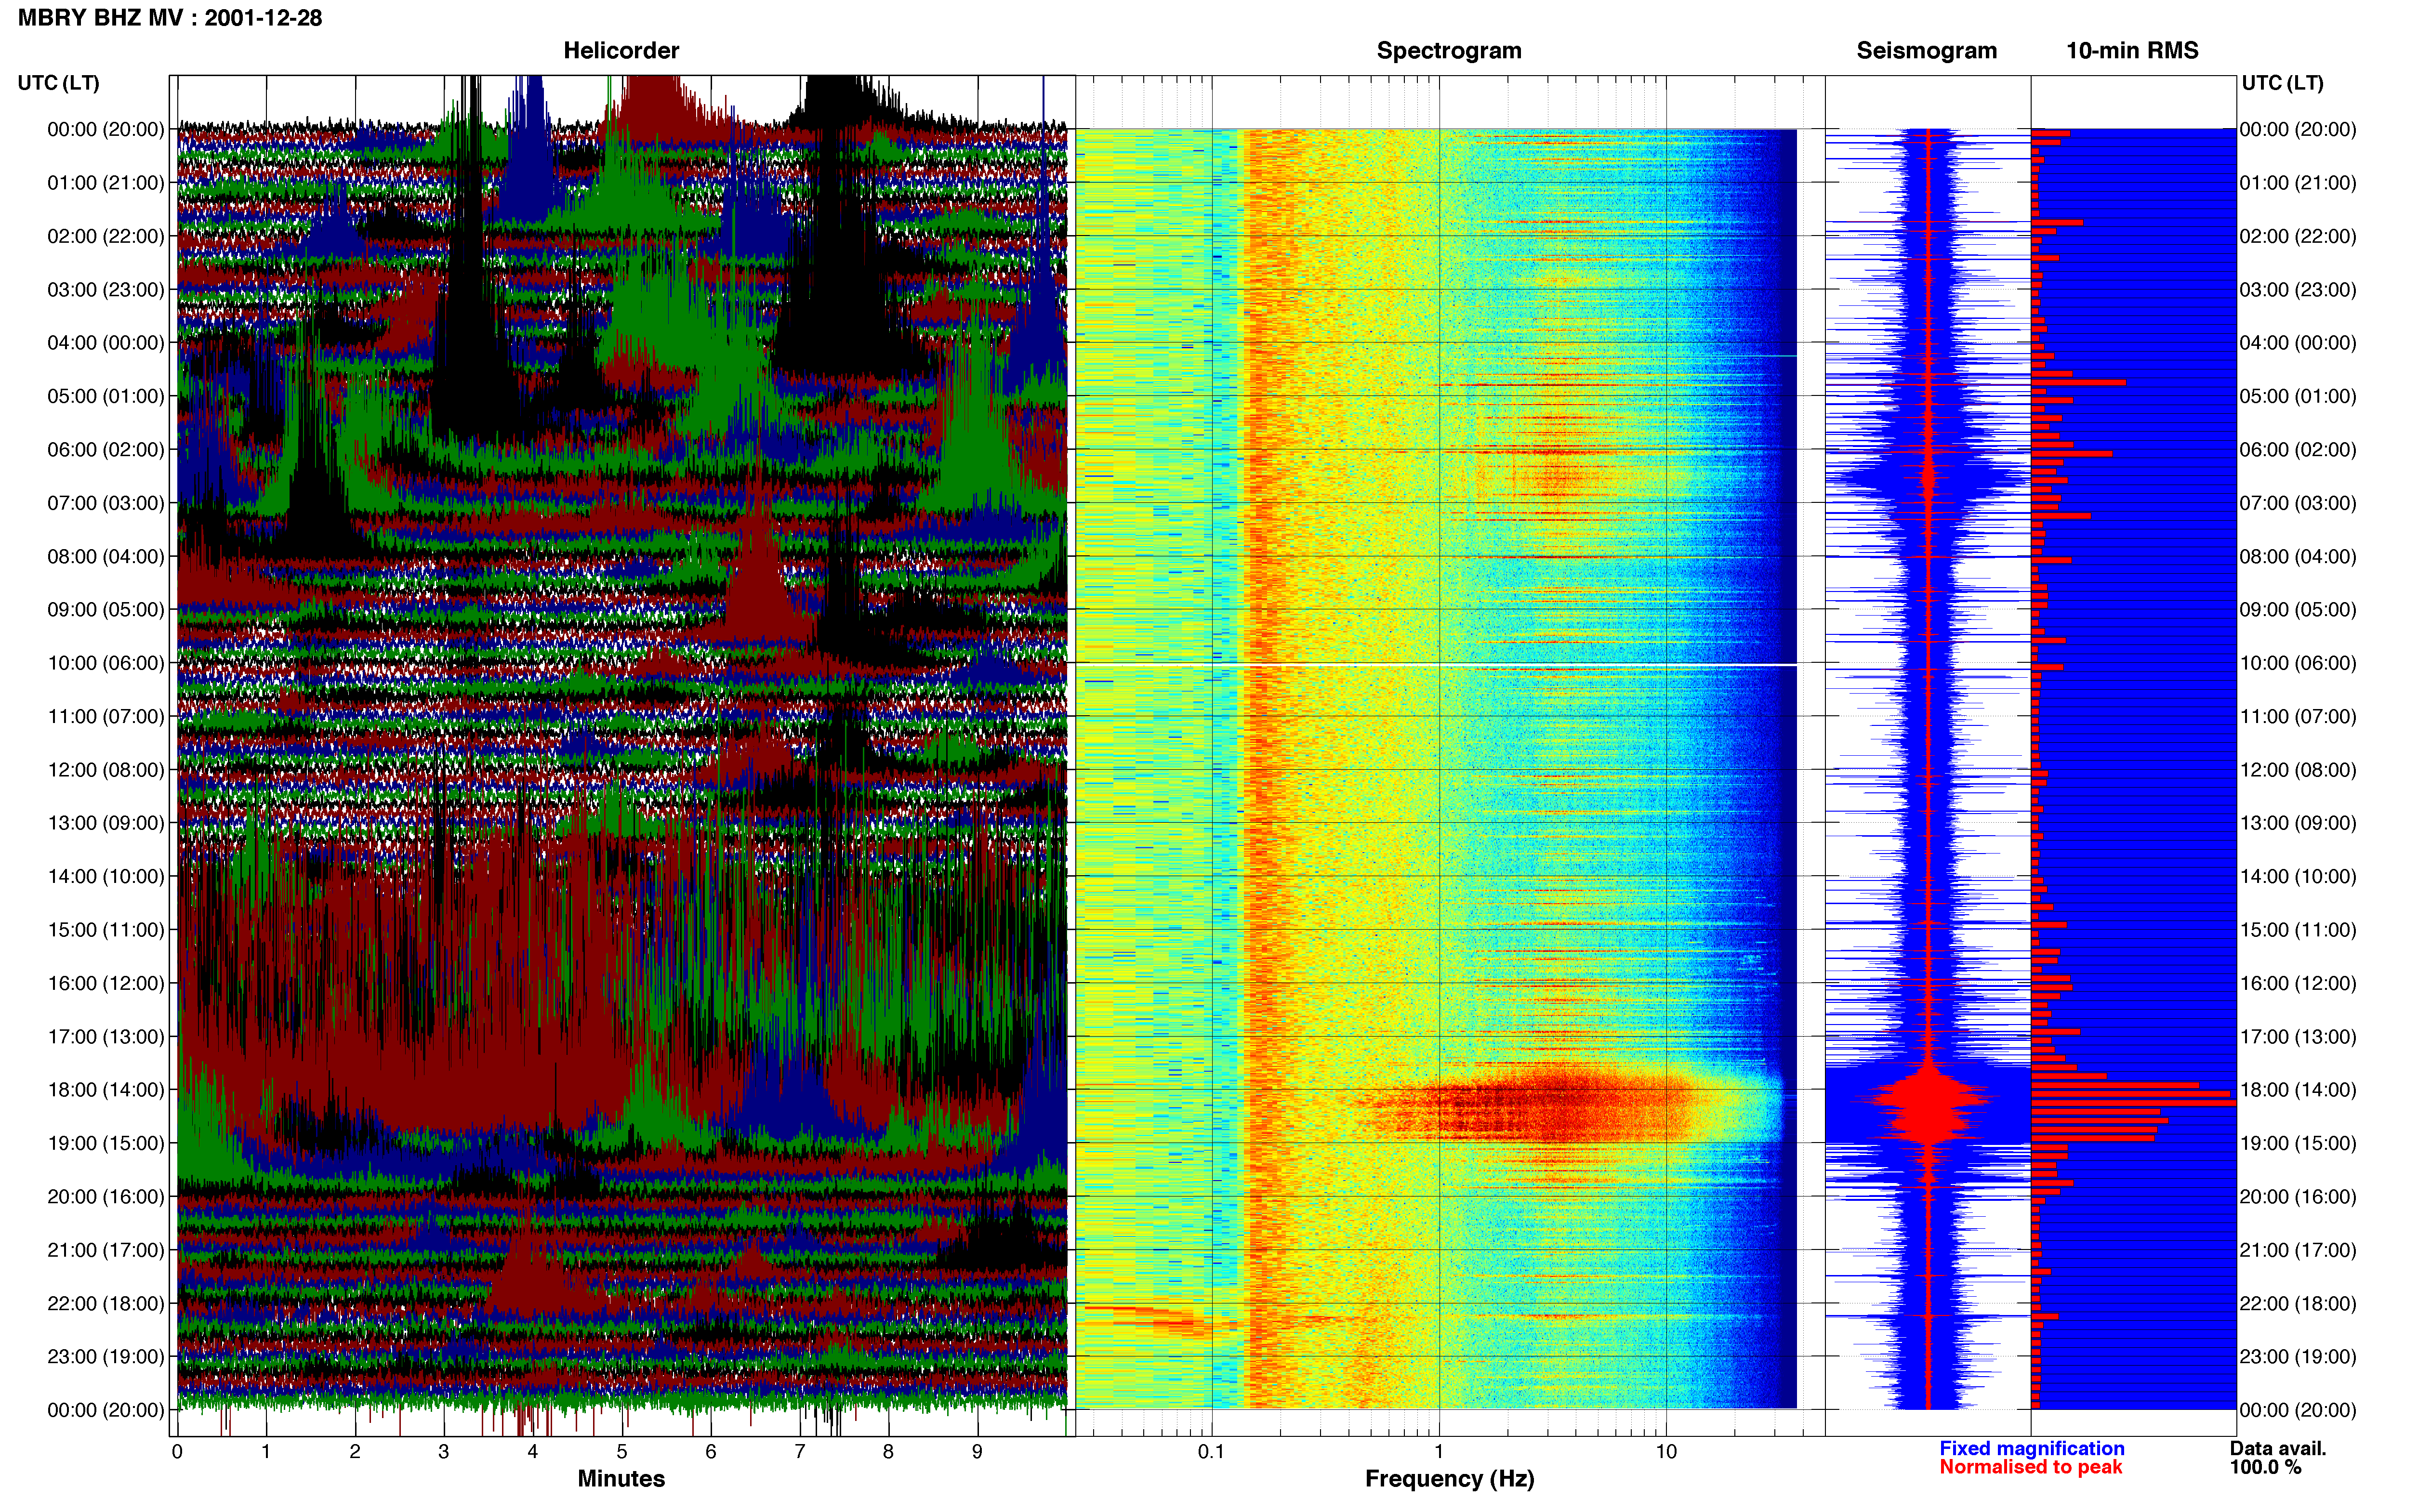Click the 'Minutes' axis title
The width and height of the screenshot is (2418, 1512).
pos(621,1479)
